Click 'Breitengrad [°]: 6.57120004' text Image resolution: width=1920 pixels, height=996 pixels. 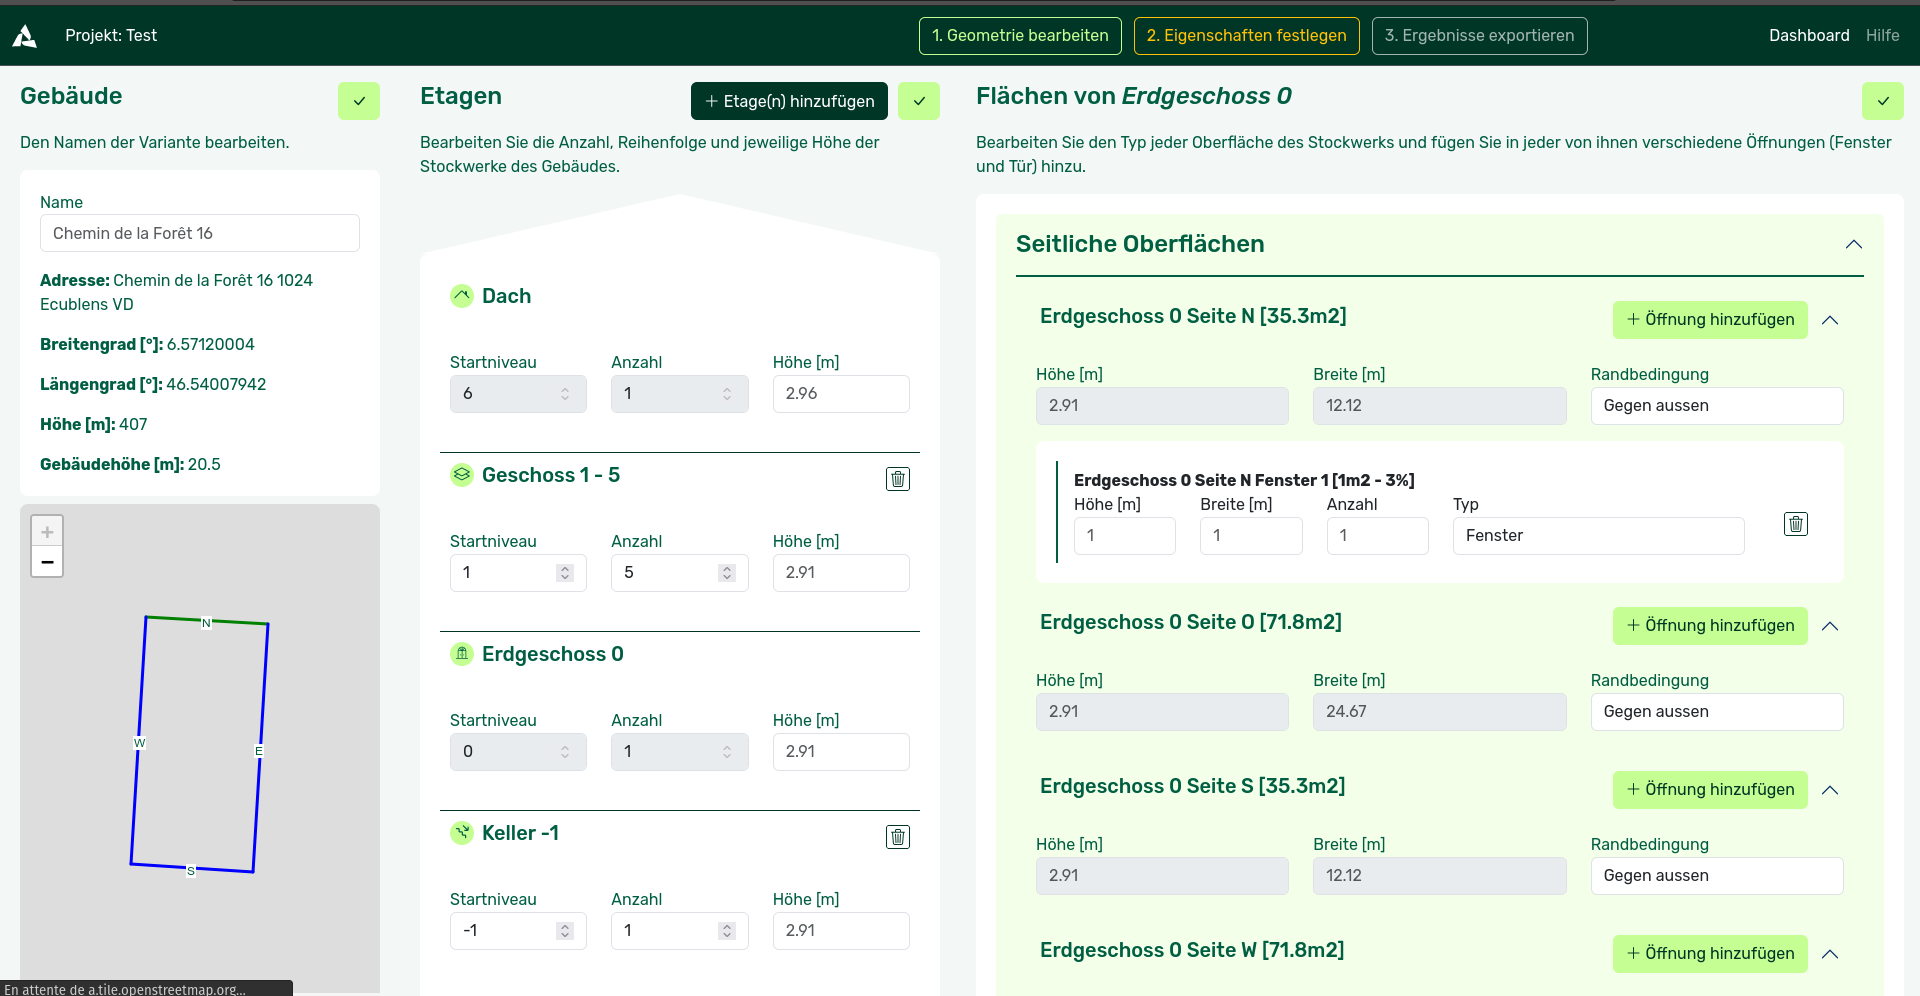coord(147,344)
